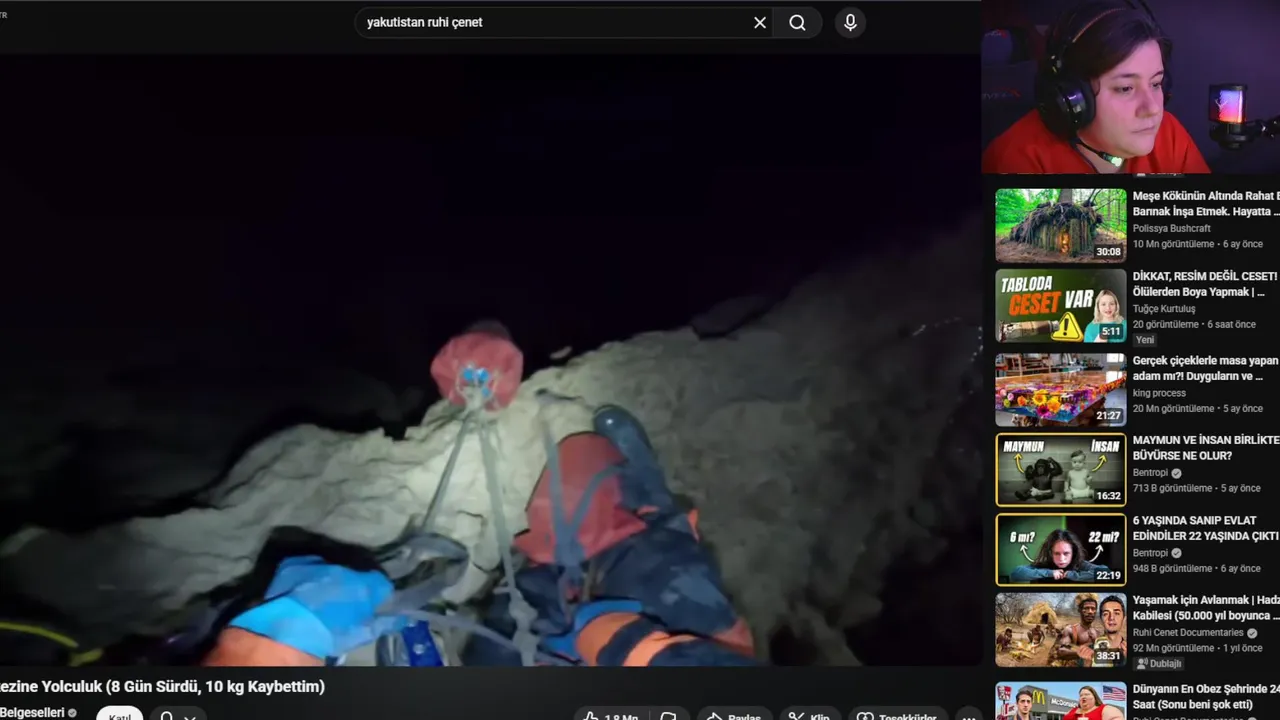Screen dimensions: 1280x720
Task: Activate voice search microphone icon
Action: coord(850,22)
